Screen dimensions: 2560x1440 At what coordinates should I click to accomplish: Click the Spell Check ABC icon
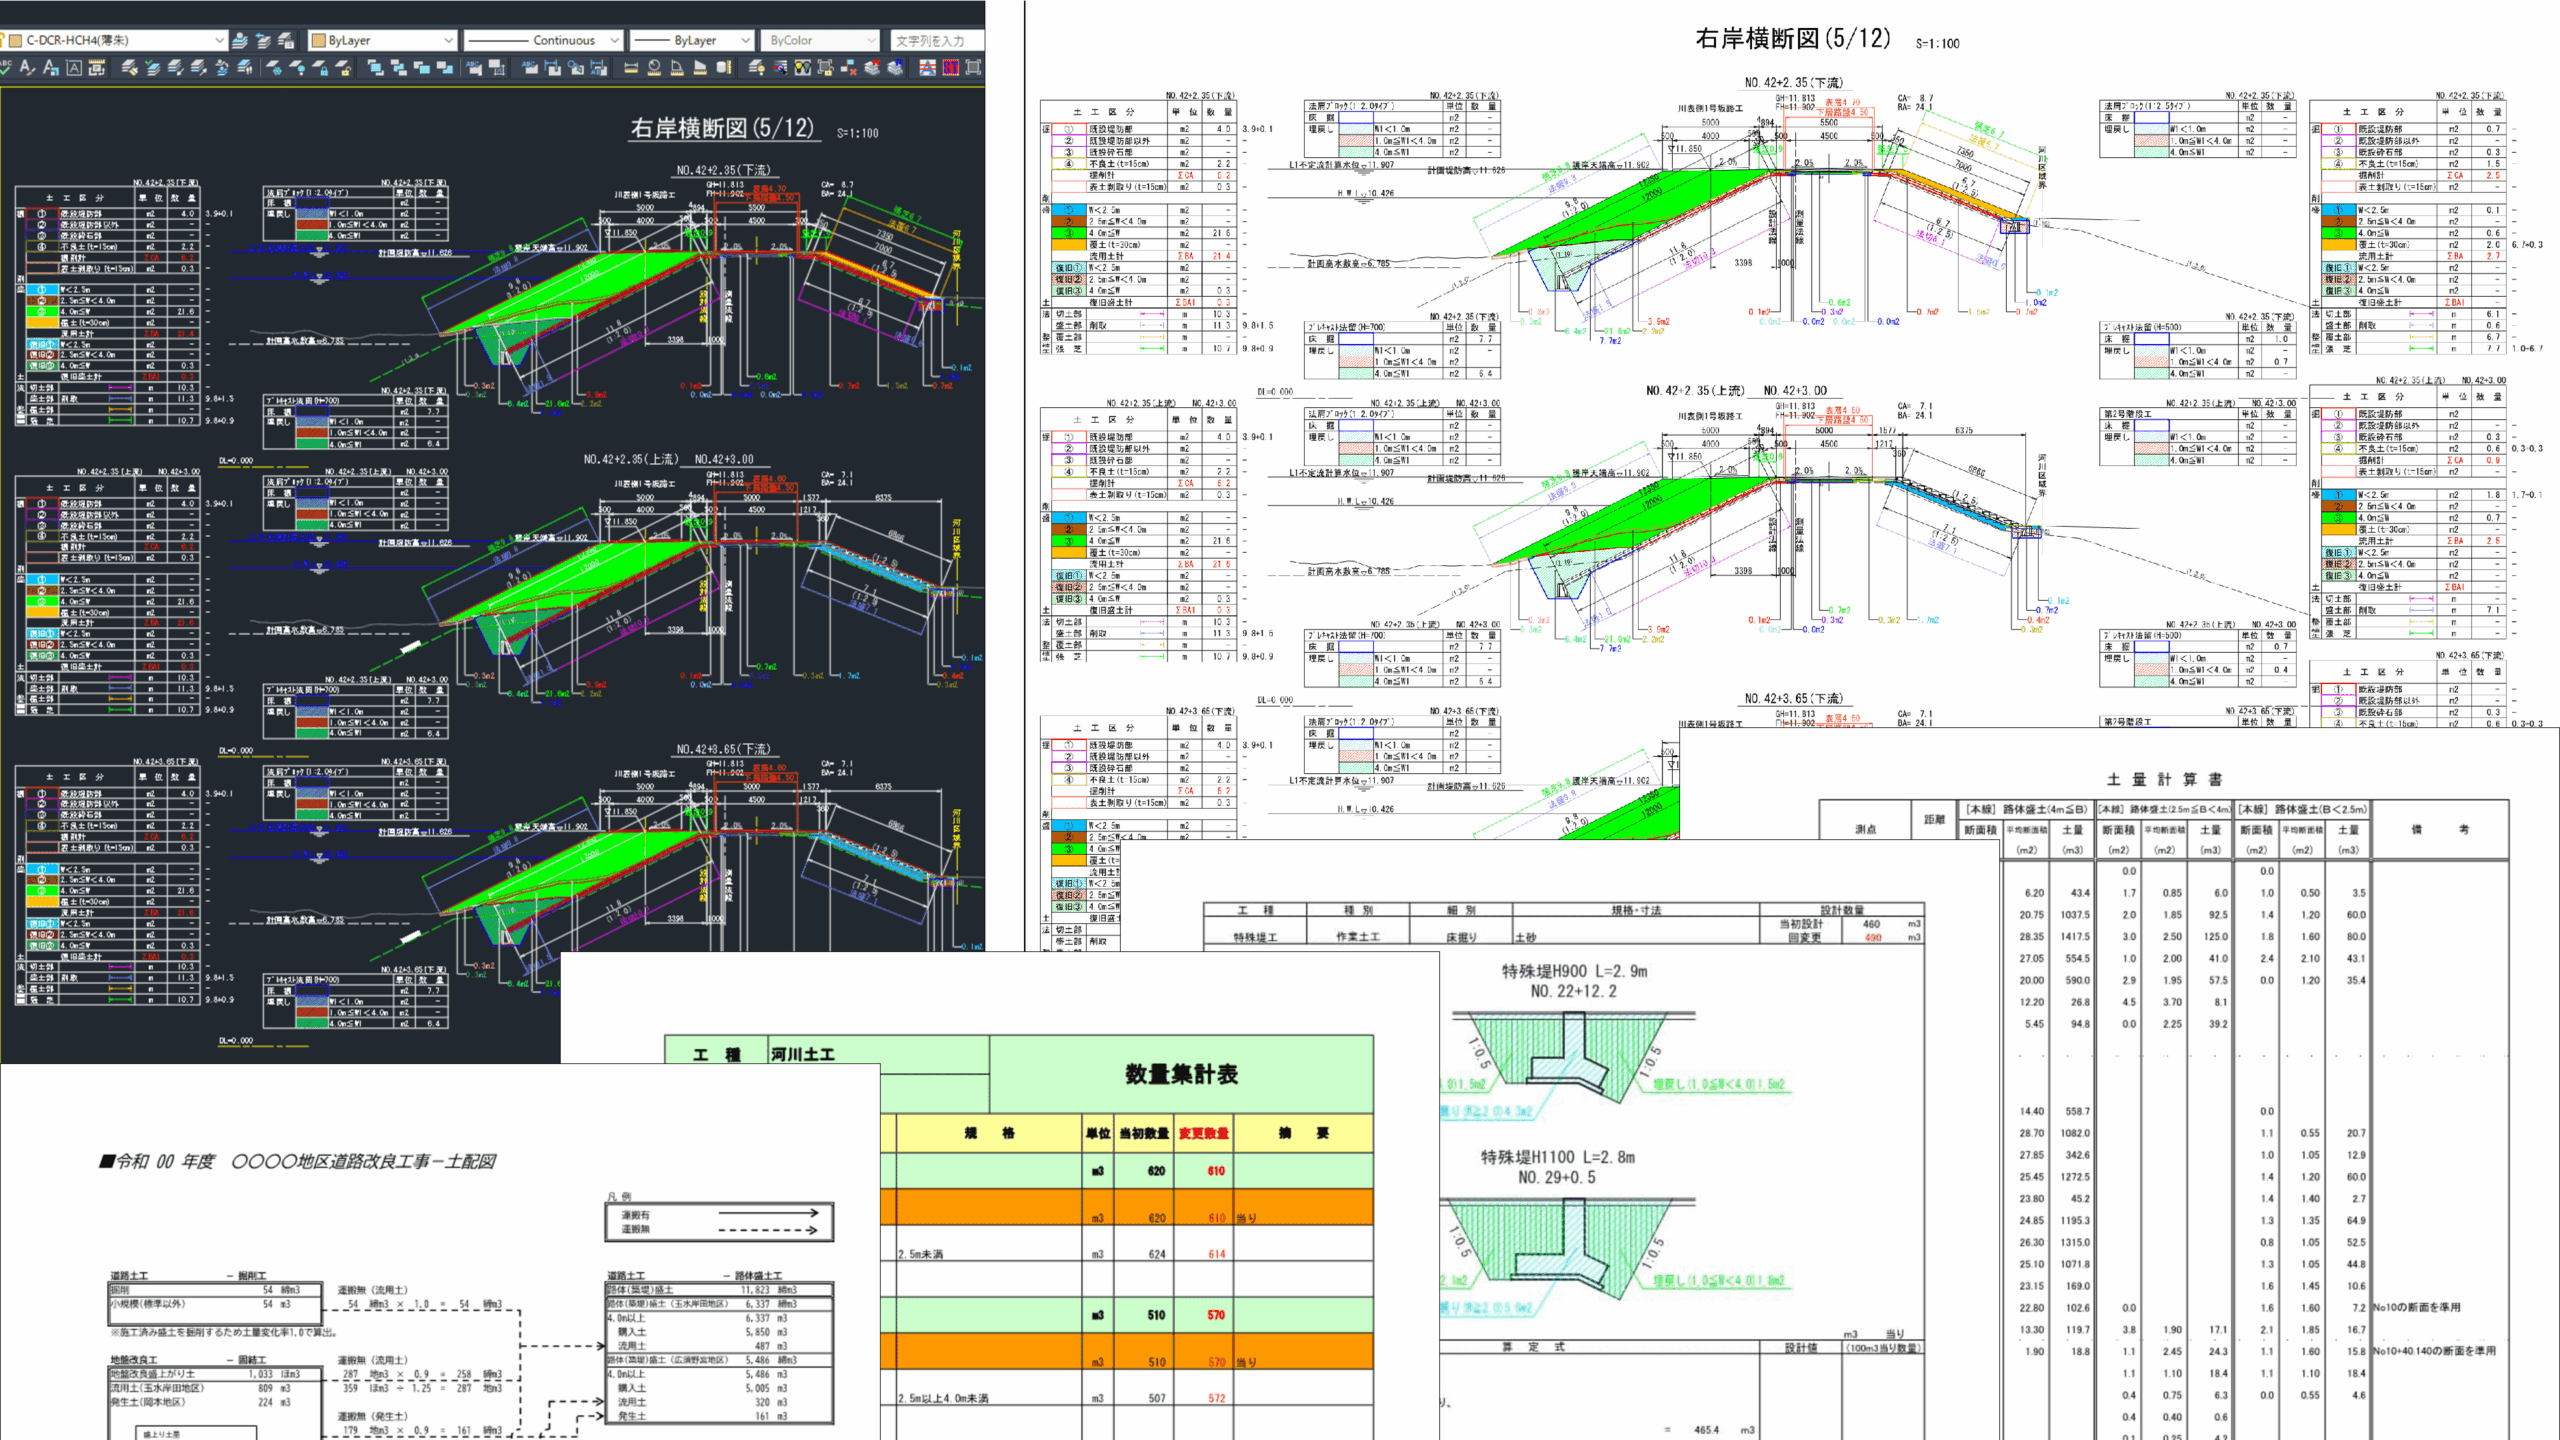(x=5, y=67)
